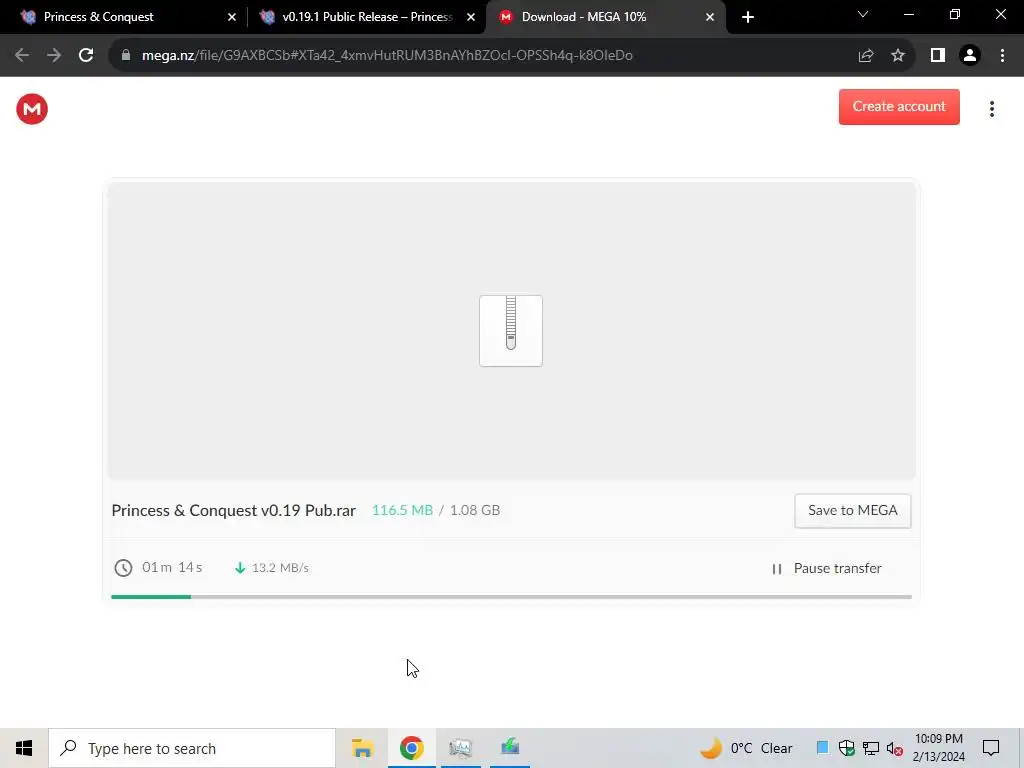Click the blue square tray icon

coord(823,748)
